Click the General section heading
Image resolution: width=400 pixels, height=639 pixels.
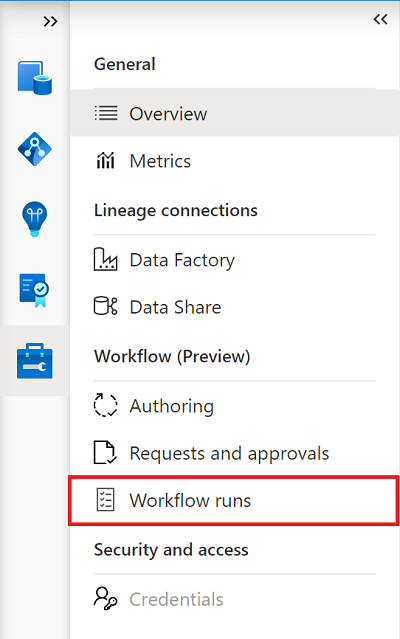point(125,64)
